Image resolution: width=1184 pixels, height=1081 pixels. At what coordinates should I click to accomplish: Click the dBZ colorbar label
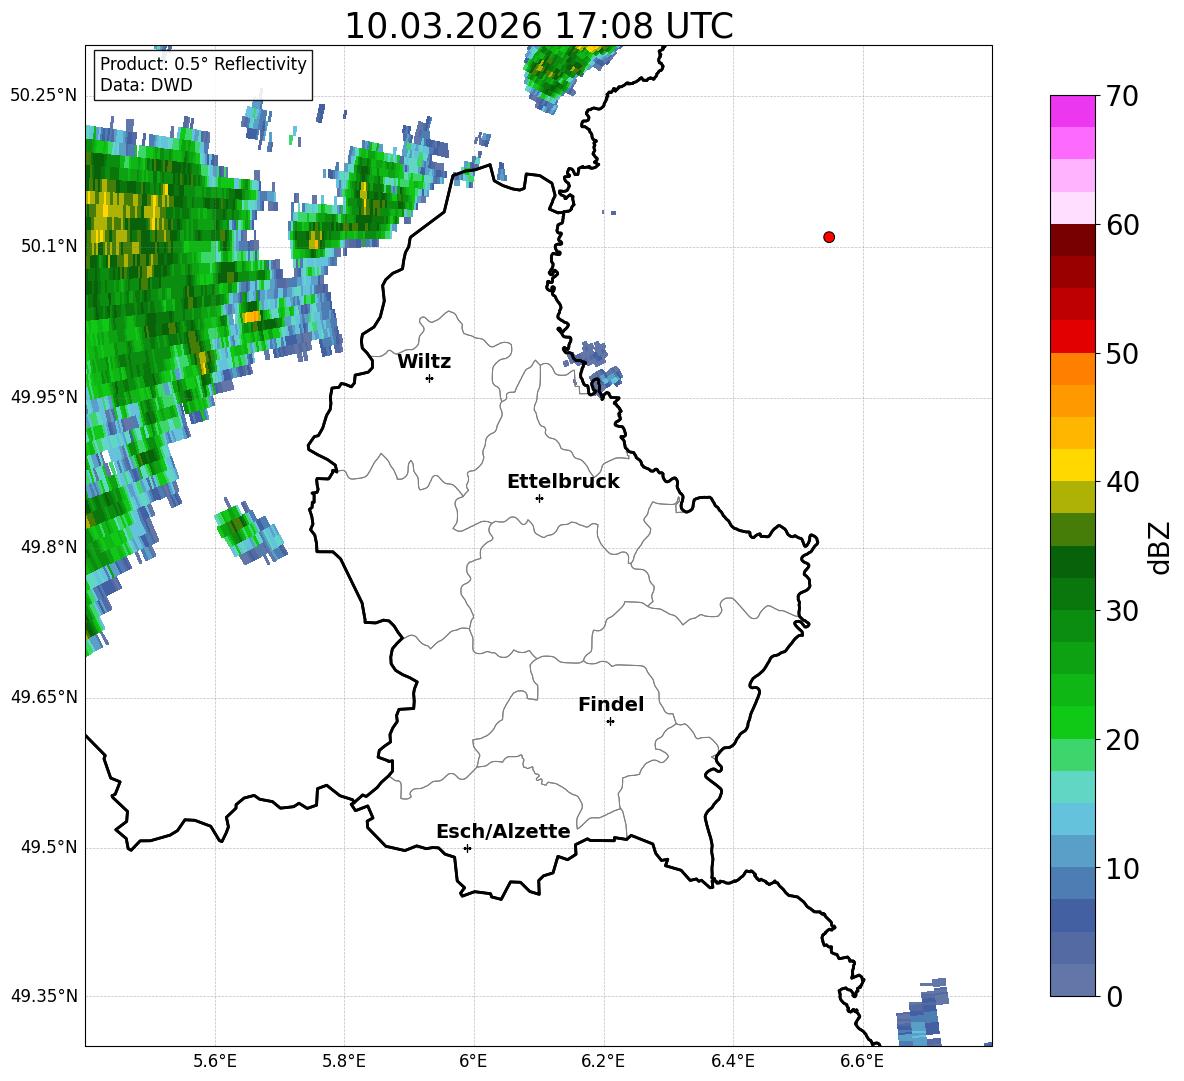pos(1159,547)
